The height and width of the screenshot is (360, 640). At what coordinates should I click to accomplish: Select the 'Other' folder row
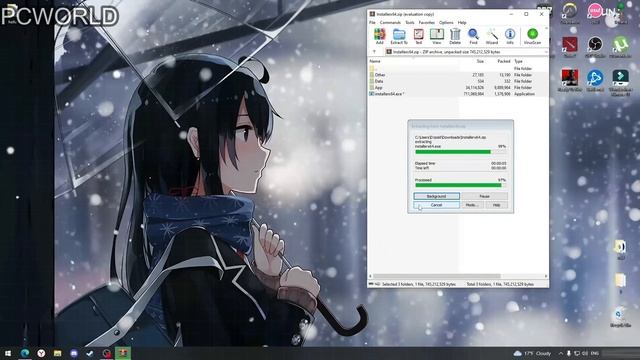[458, 75]
